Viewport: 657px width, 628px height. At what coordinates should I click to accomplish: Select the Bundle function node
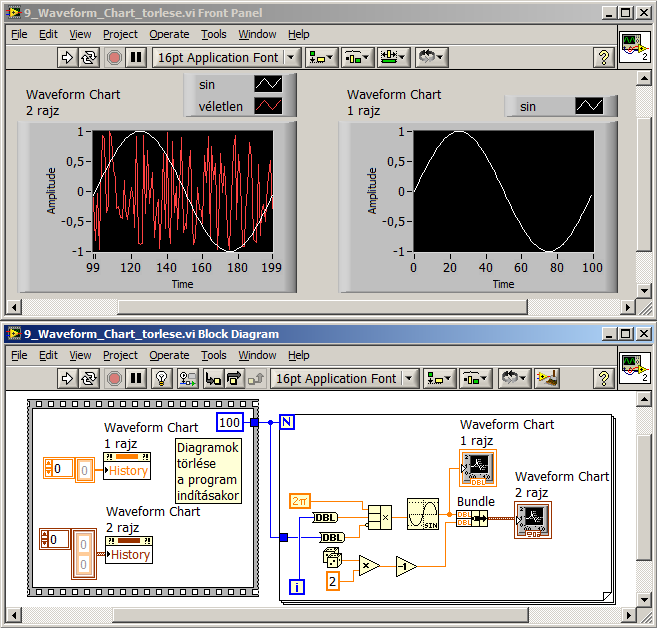472,519
